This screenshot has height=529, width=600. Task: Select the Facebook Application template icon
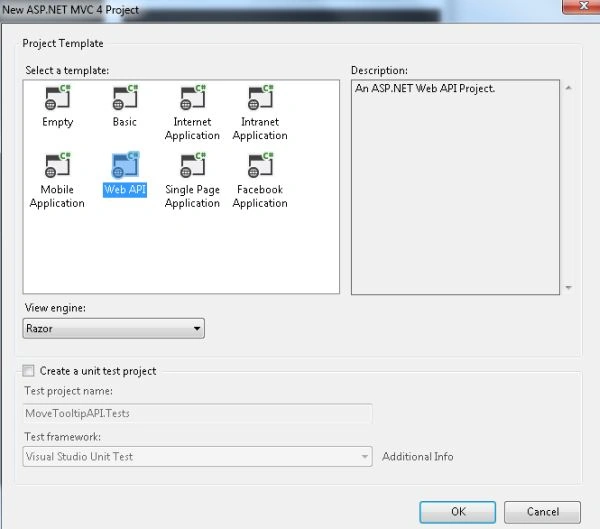(261, 165)
